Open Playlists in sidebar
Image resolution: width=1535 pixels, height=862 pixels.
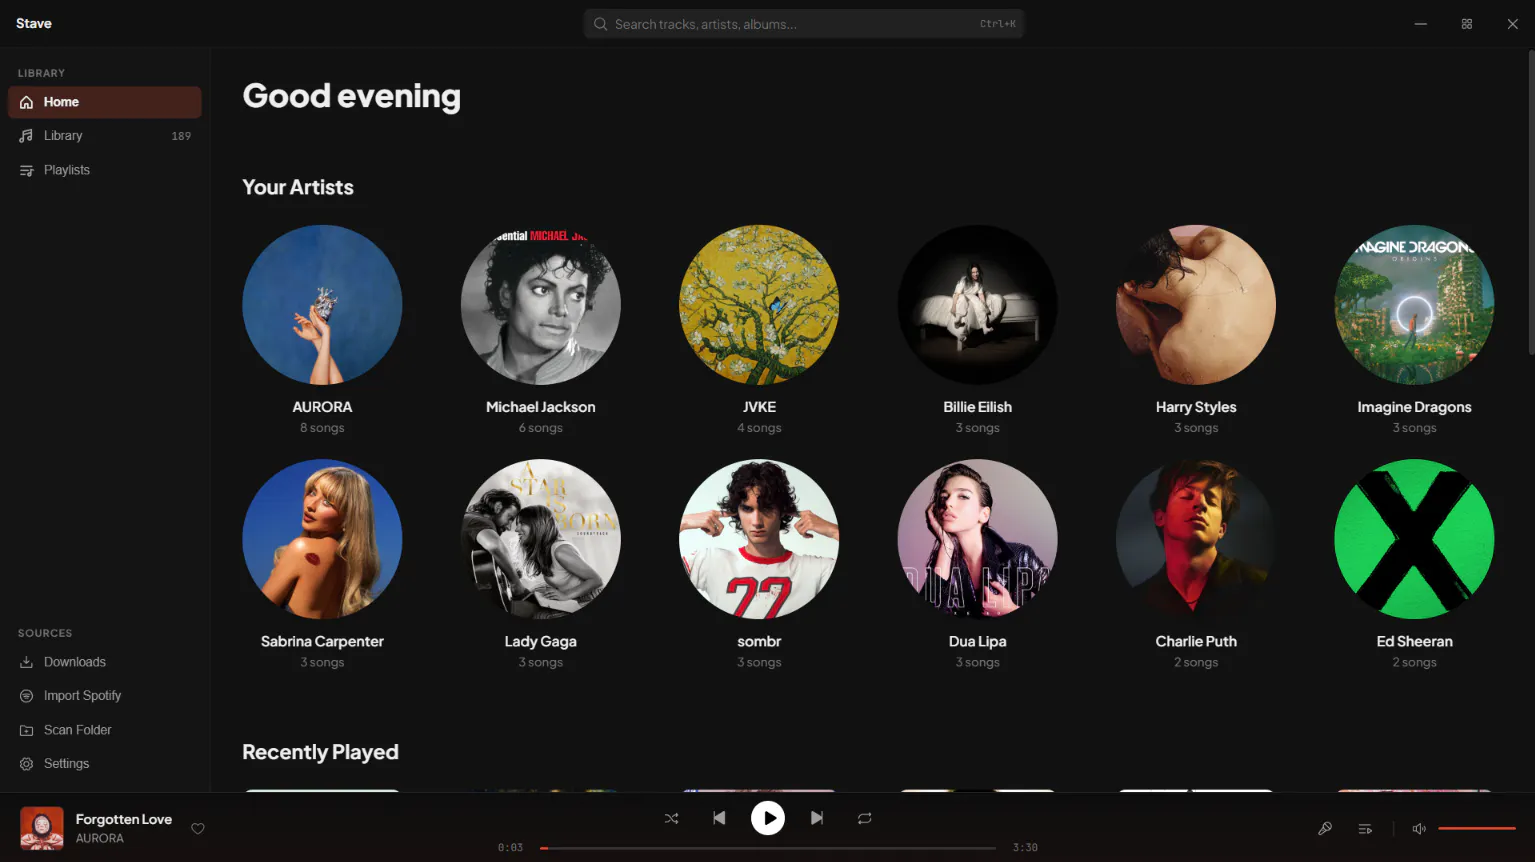point(105,170)
